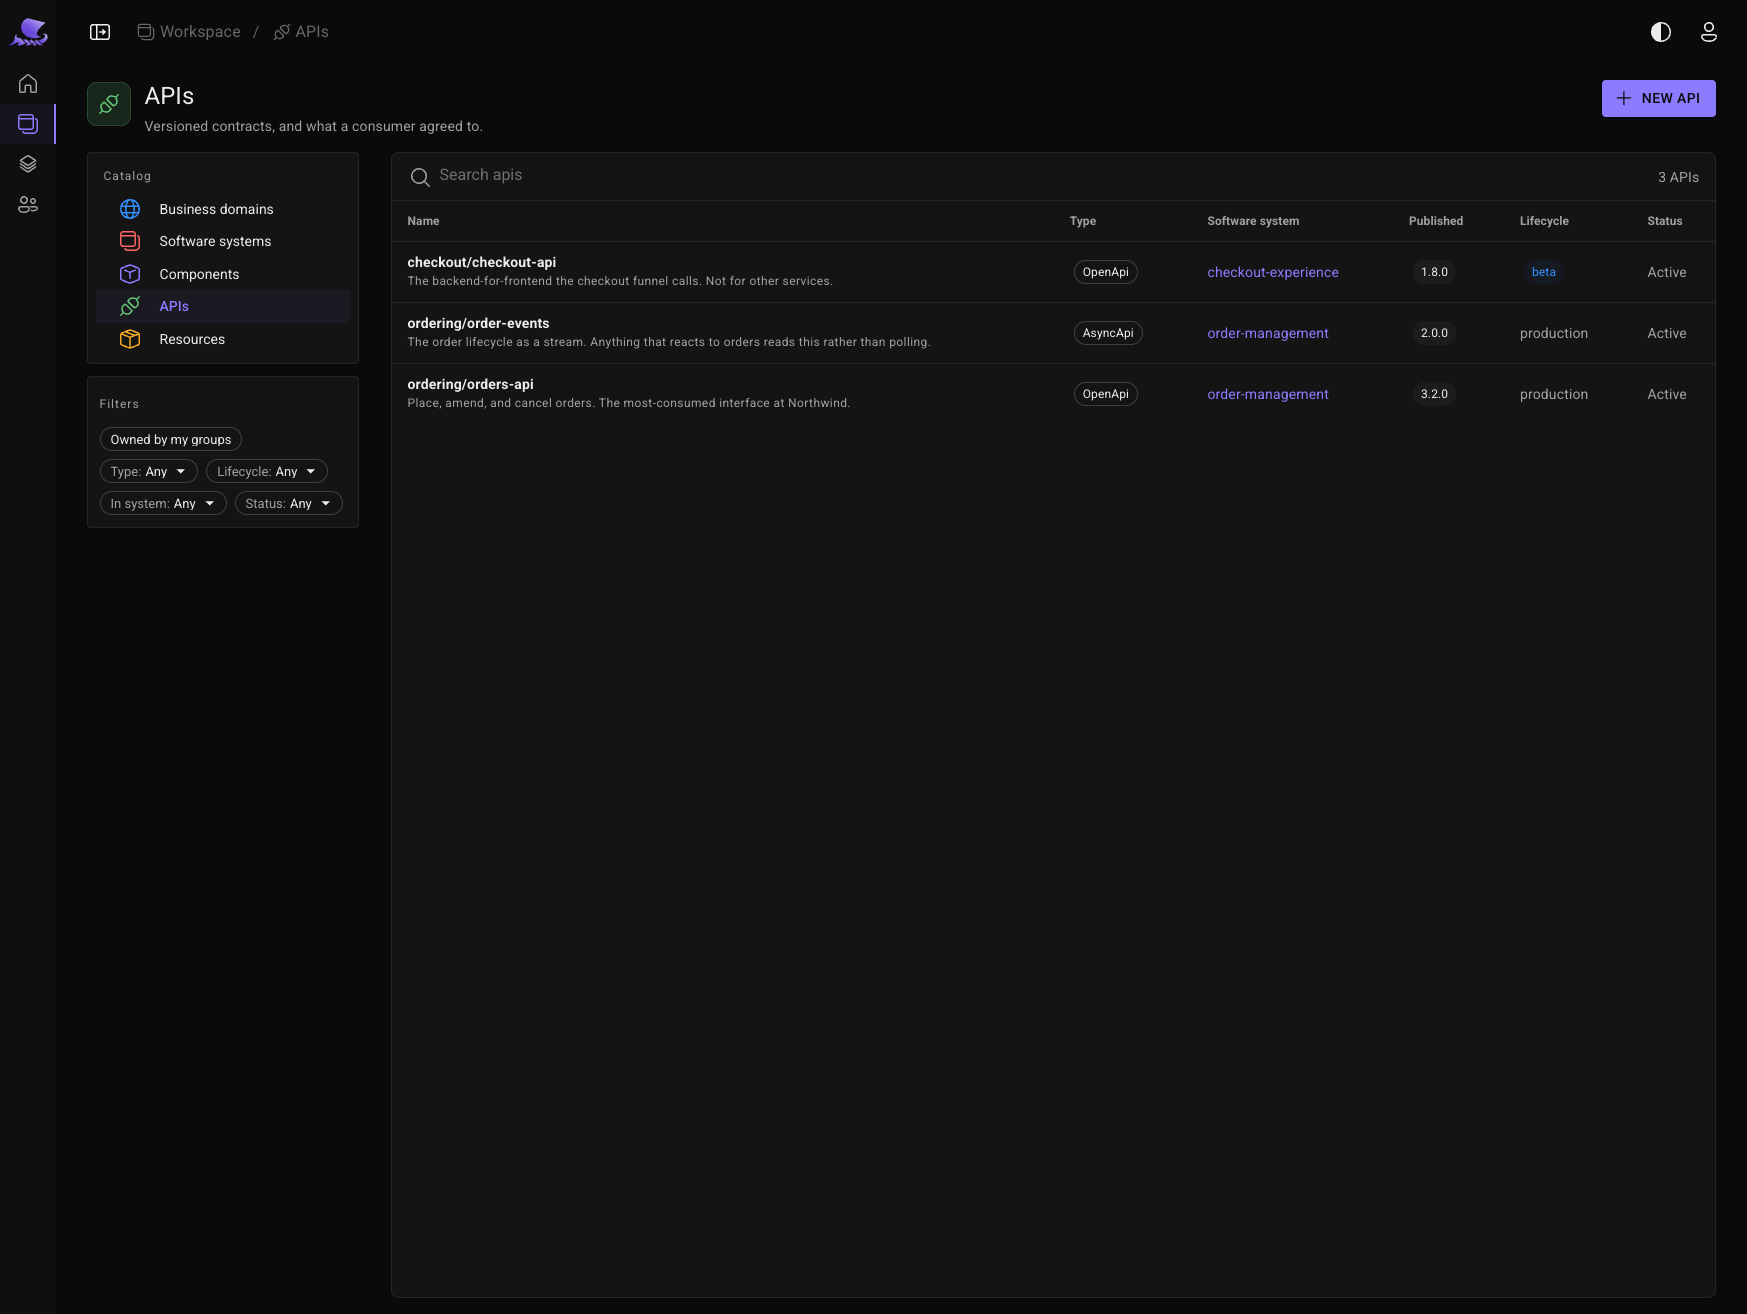Open the Lifecycle: Any dropdown

pyautogui.click(x=267, y=471)
